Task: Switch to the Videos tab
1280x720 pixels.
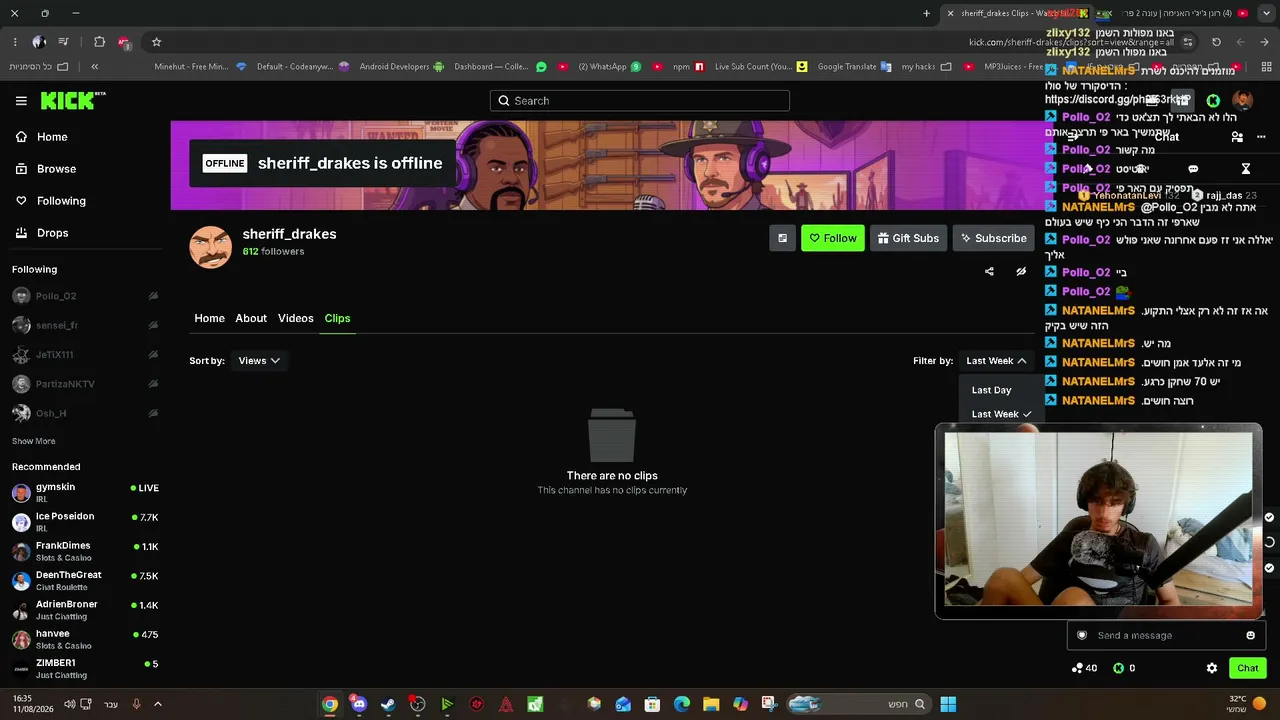Action: point(295,318)
